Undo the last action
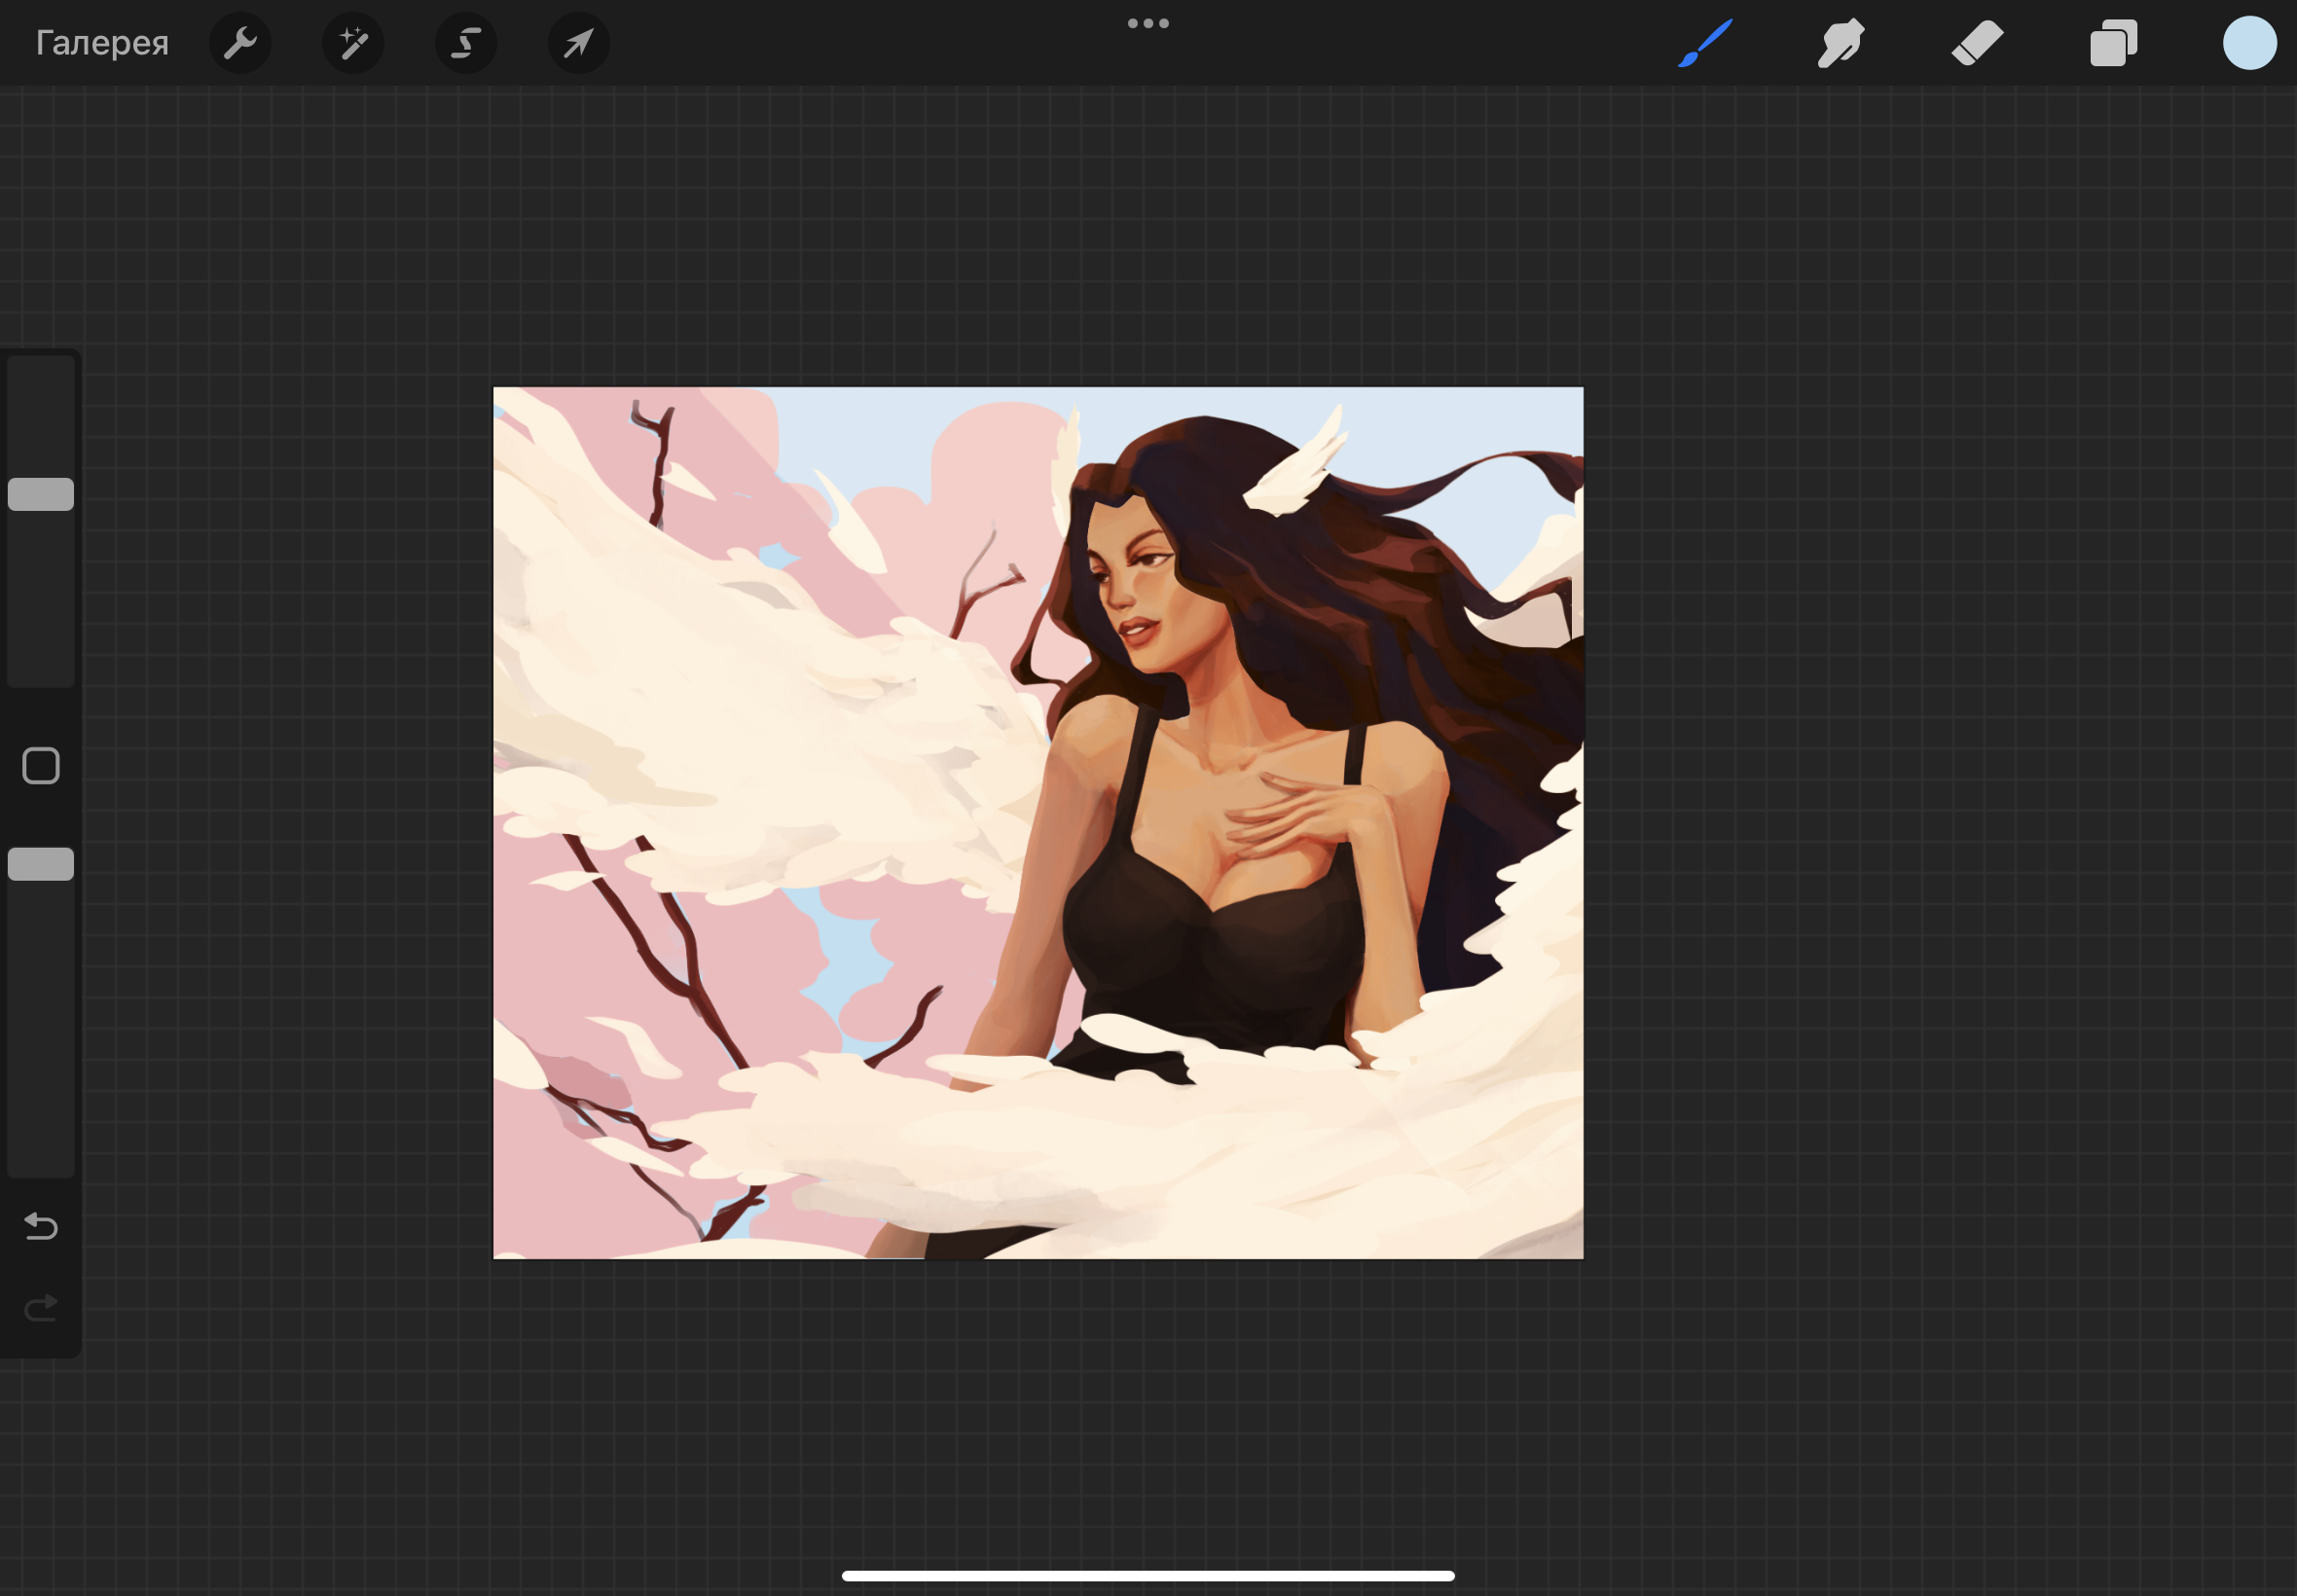This screenshot has width=2297, height=1596. 41,1226
